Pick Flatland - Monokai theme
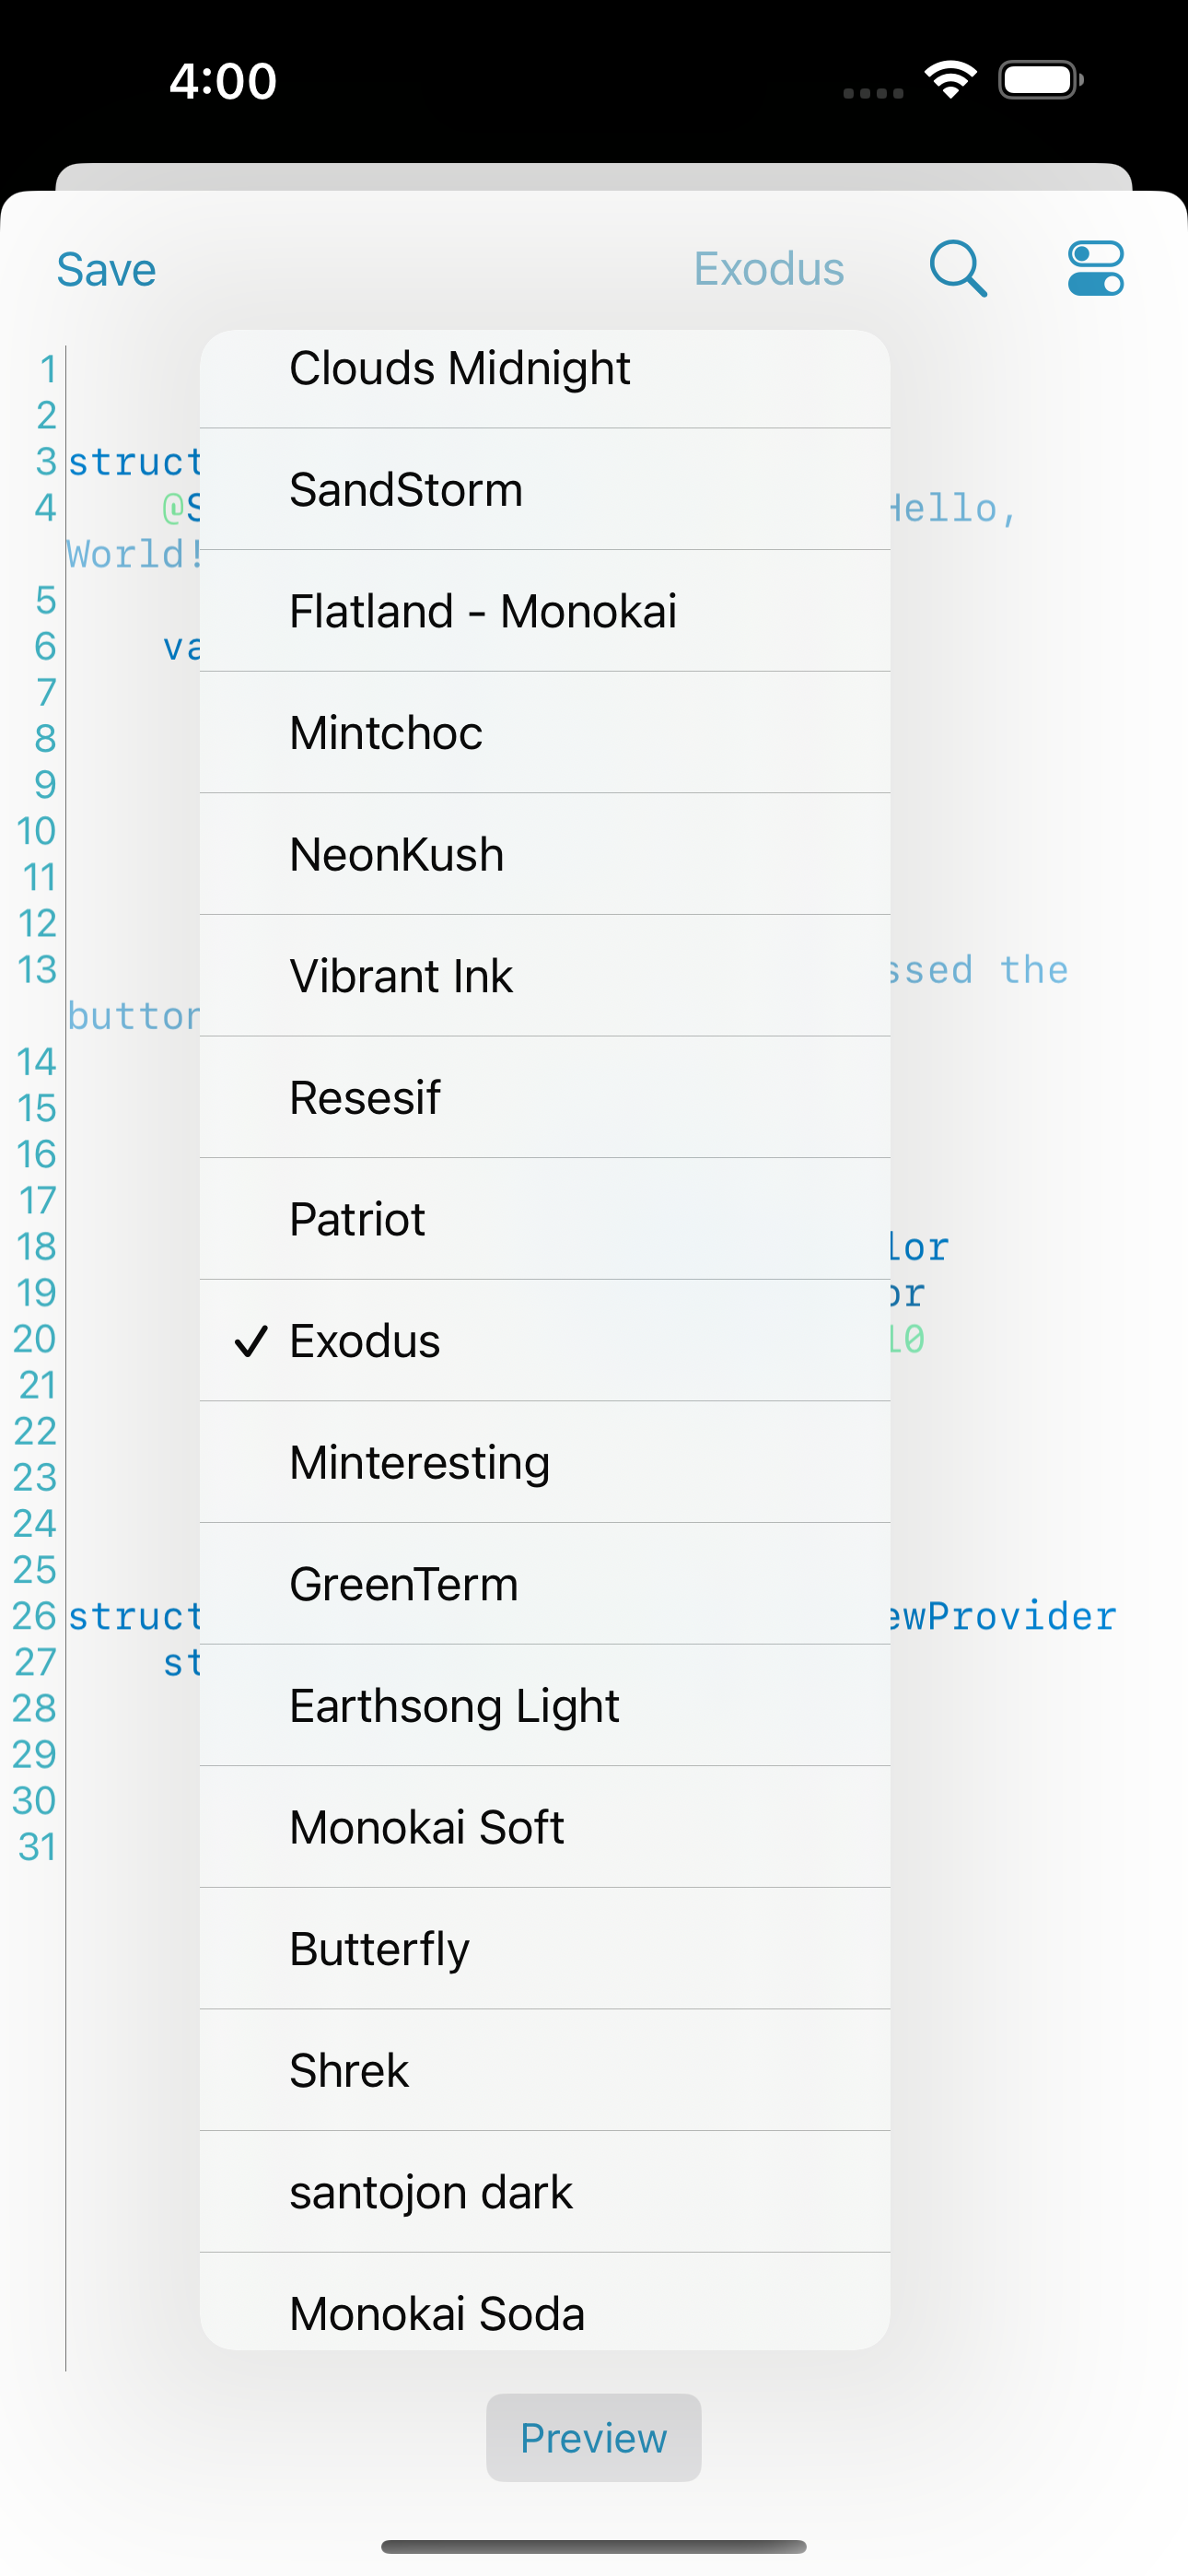The width and height of the screenshot is (1188, 2576). tap(545, 610)
